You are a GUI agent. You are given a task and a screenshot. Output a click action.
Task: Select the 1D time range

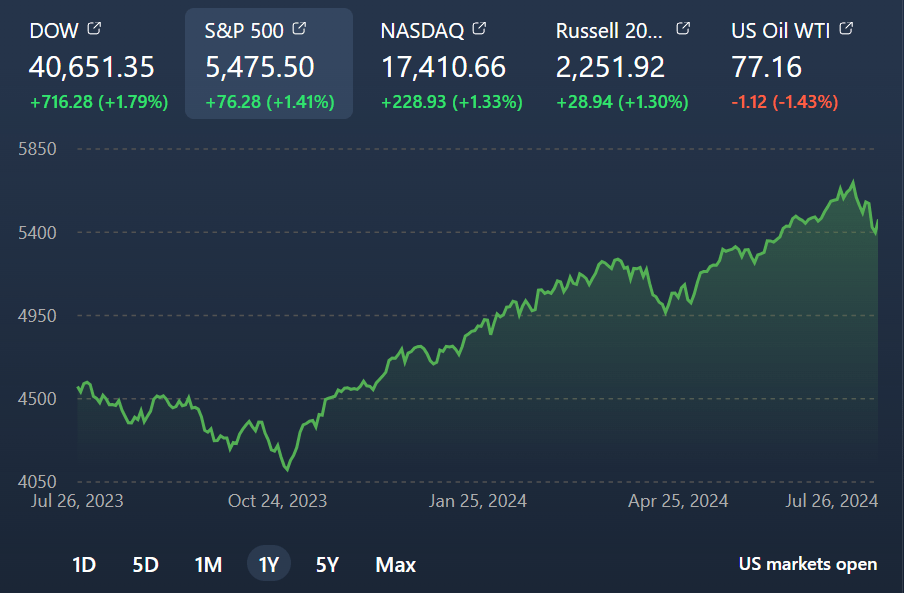84,565
